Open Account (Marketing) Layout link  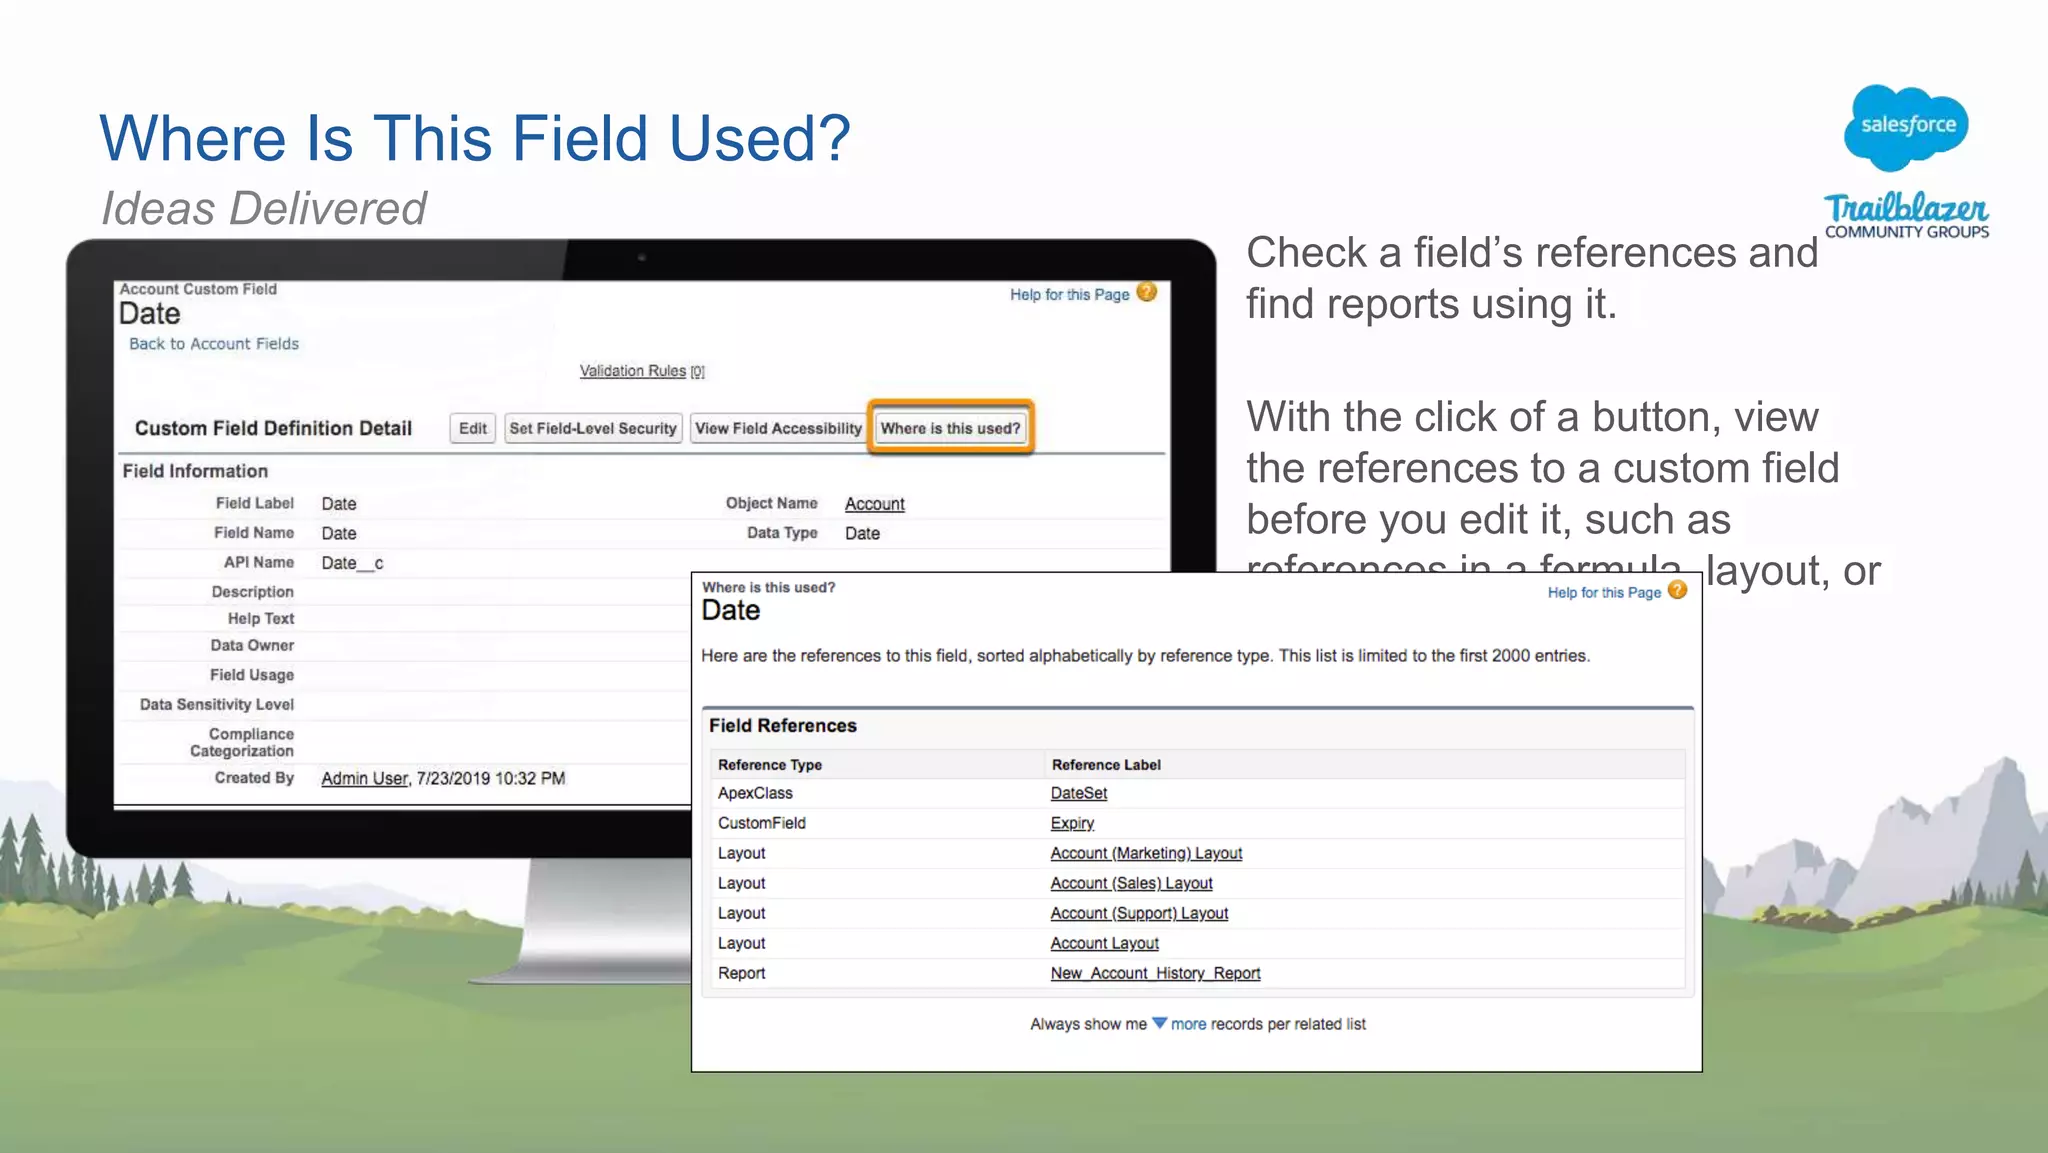click(1146, 853)
